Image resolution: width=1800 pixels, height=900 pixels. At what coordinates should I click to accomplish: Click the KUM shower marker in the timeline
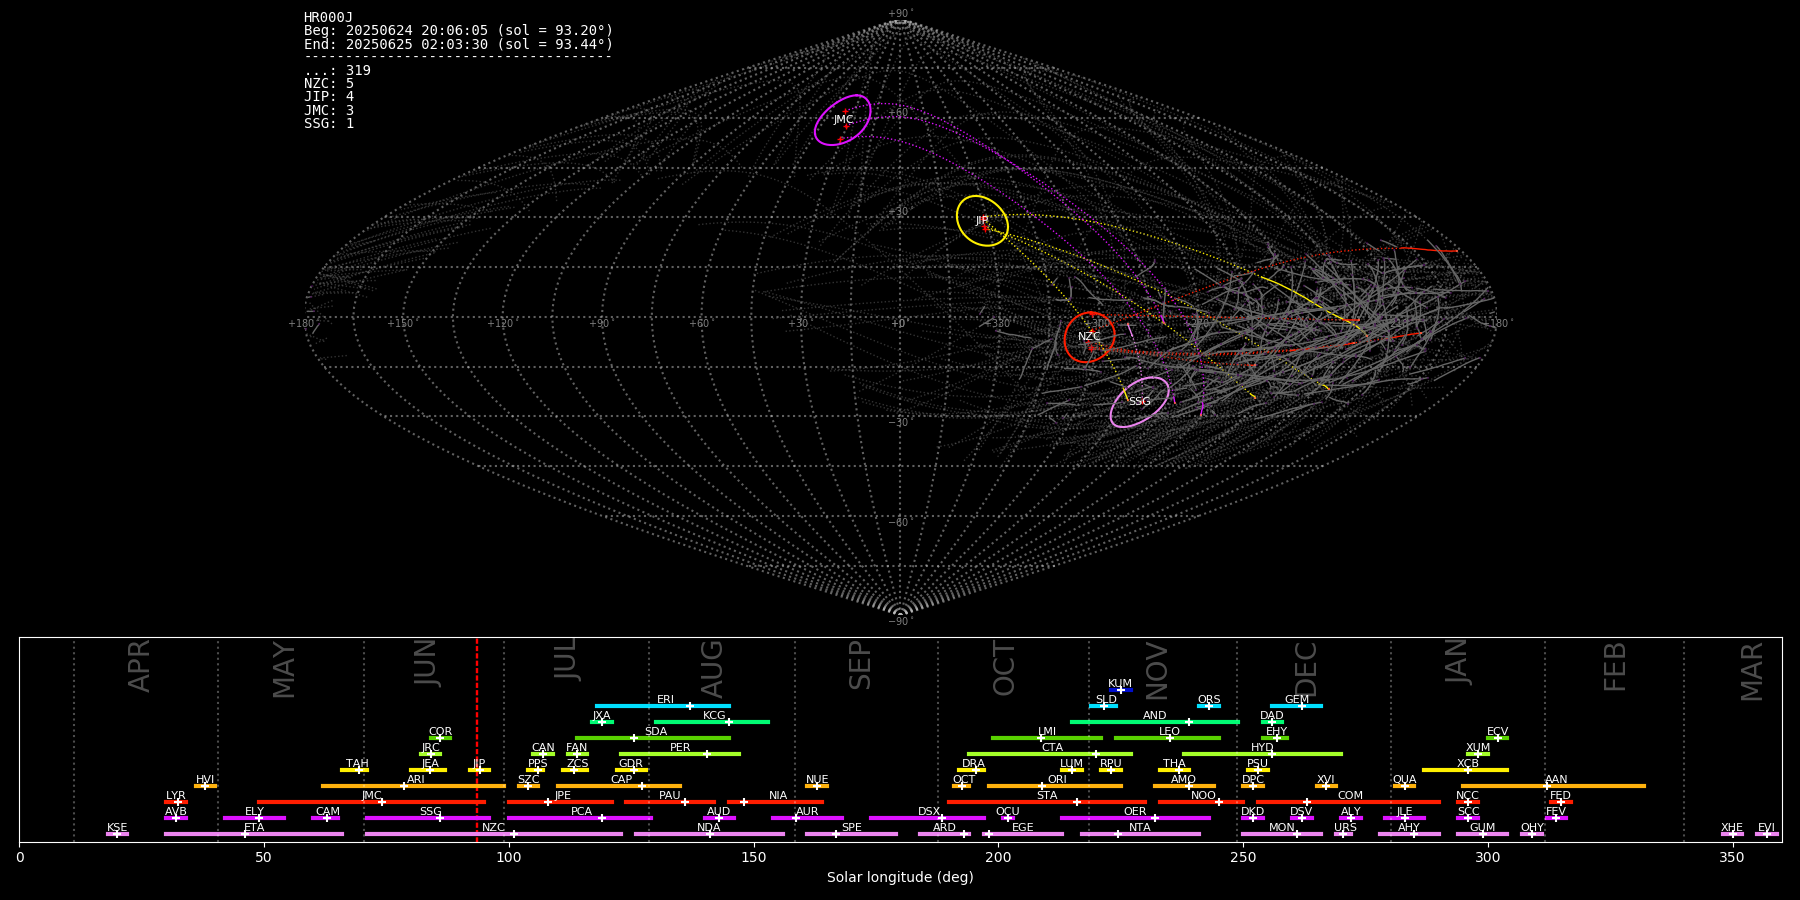[x=1121, y=690]
